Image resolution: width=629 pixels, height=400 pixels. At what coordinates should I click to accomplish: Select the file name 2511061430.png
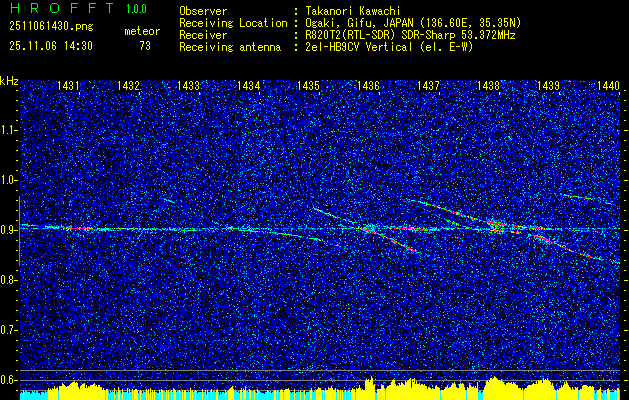tap(51, 26)
